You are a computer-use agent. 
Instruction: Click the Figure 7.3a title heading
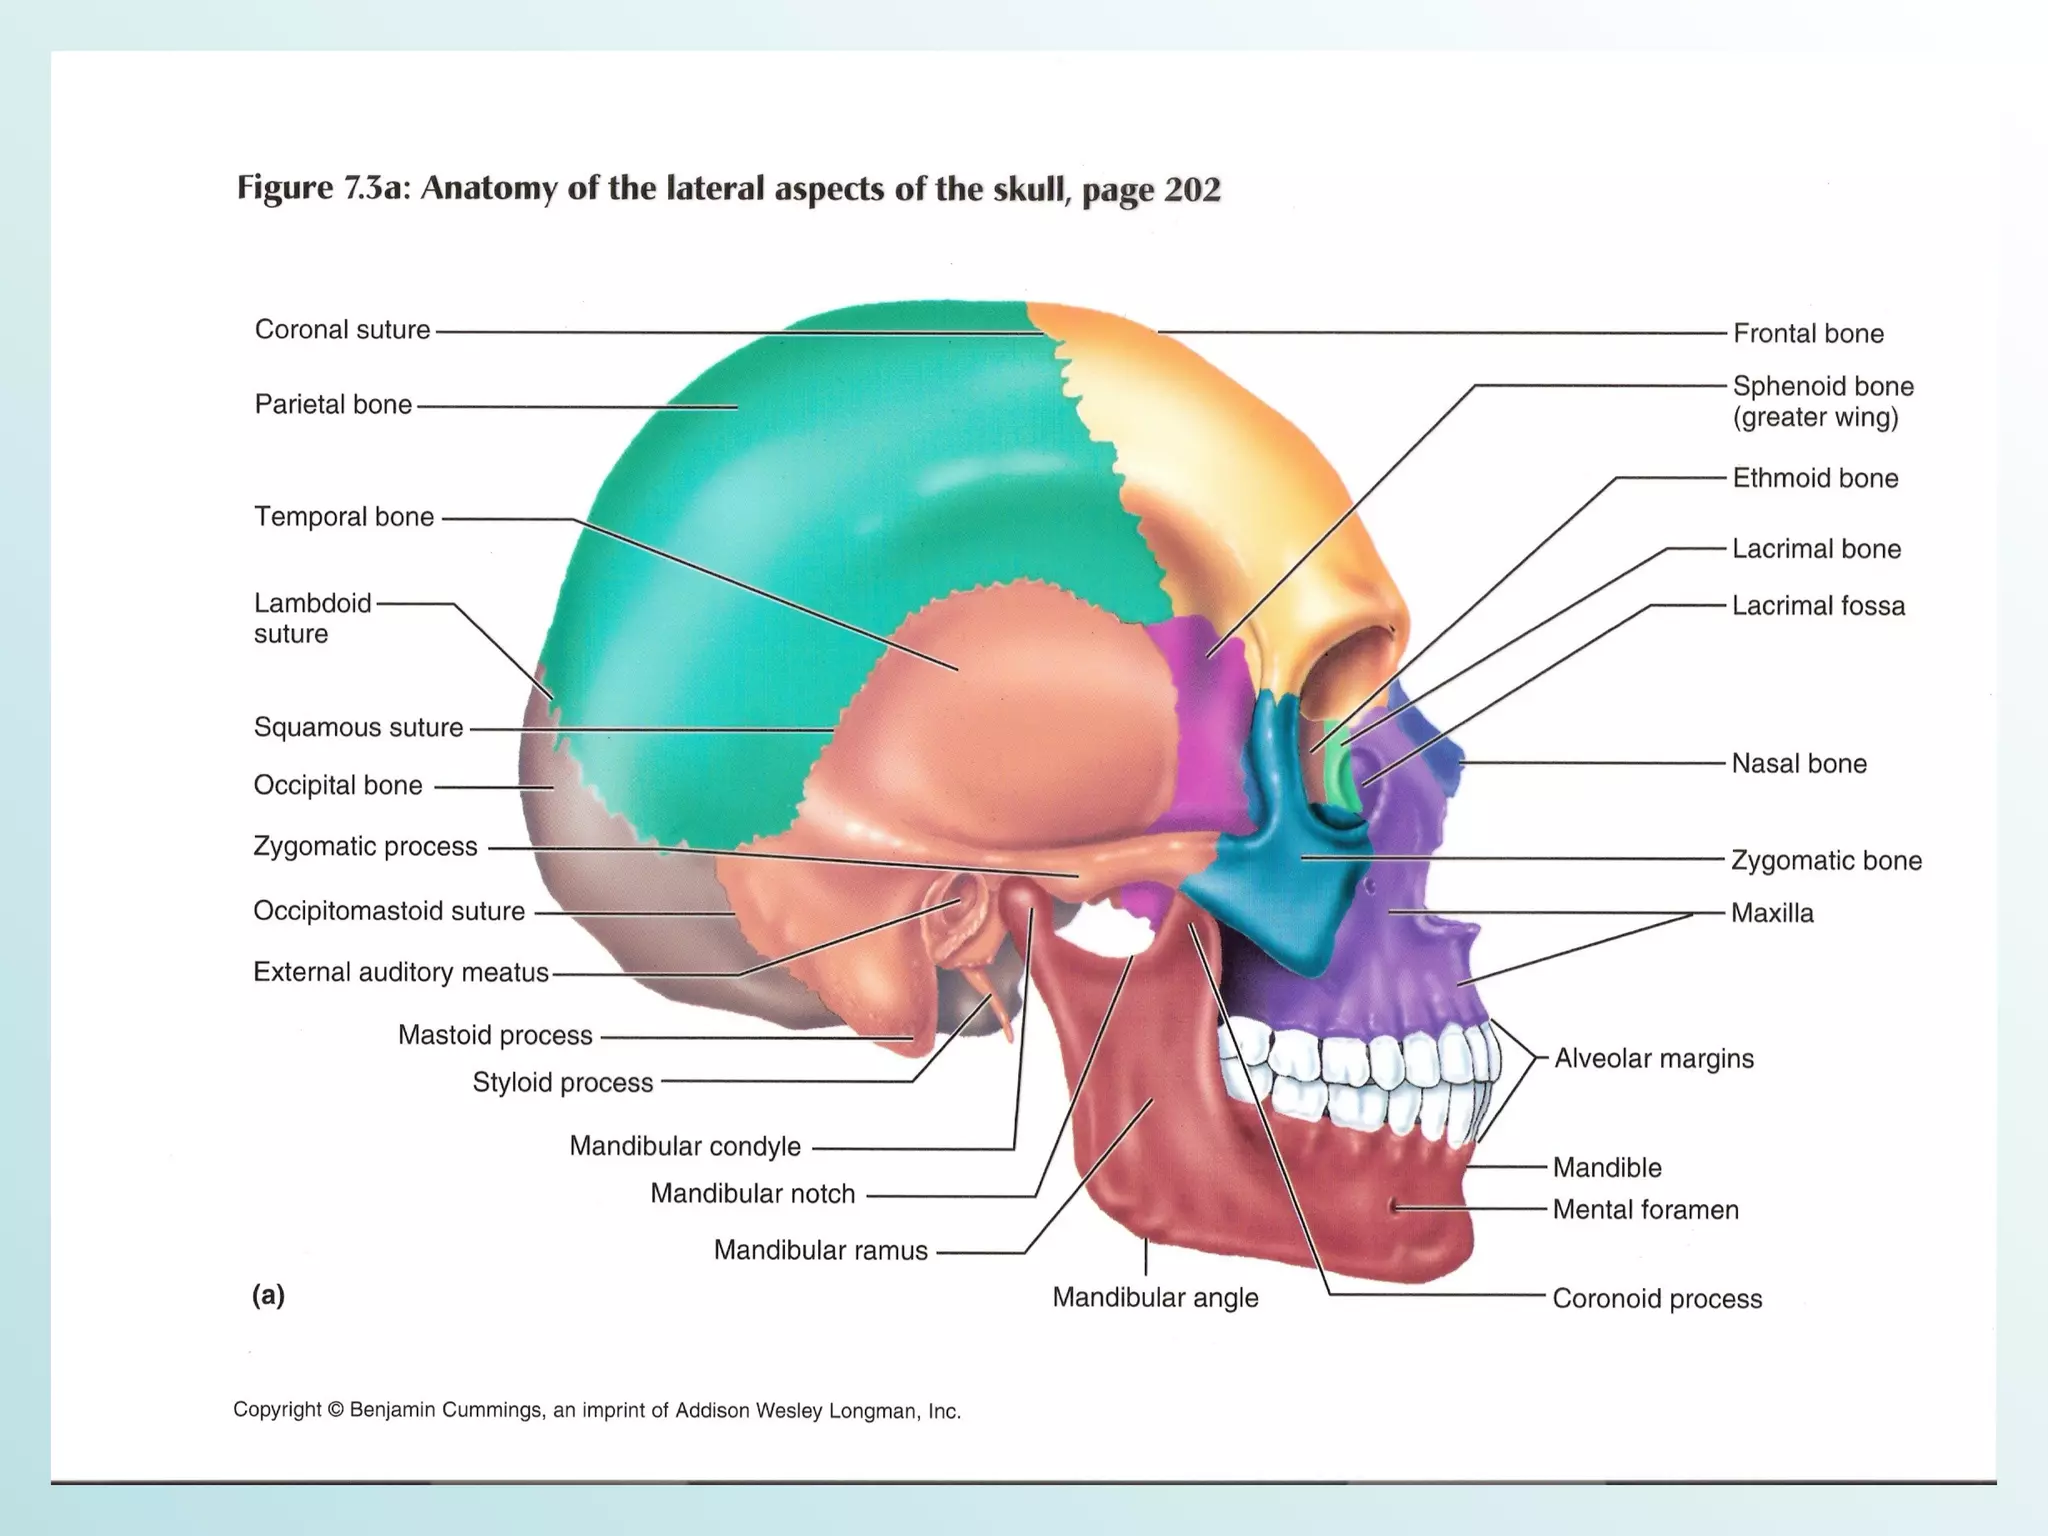(x=728, y=189)
